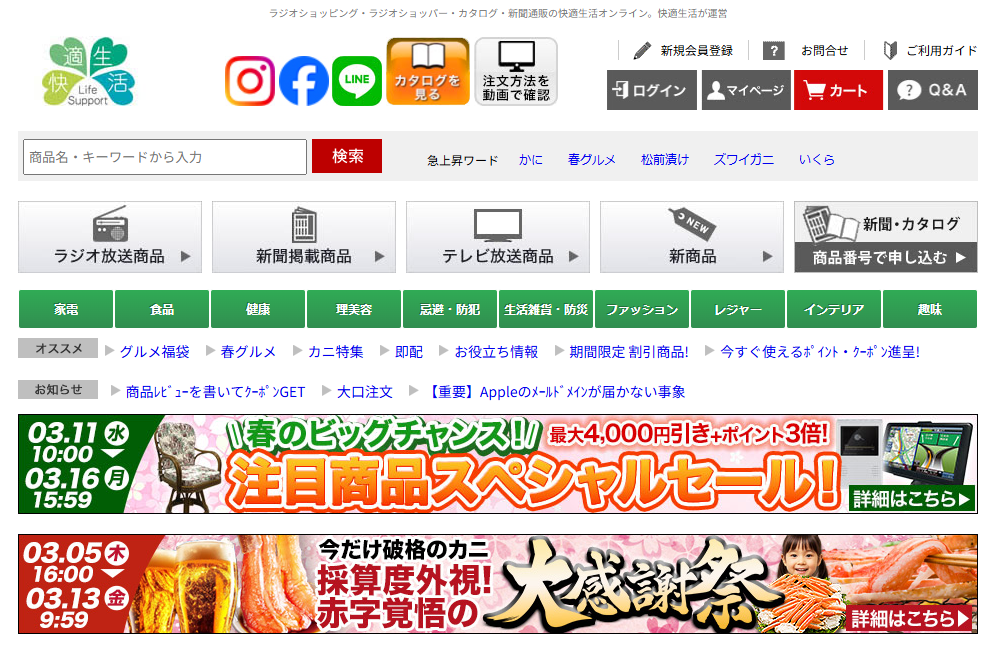Click the 快適生活 clover logo
1004x654 pixels.
click(x=91, y=72)
